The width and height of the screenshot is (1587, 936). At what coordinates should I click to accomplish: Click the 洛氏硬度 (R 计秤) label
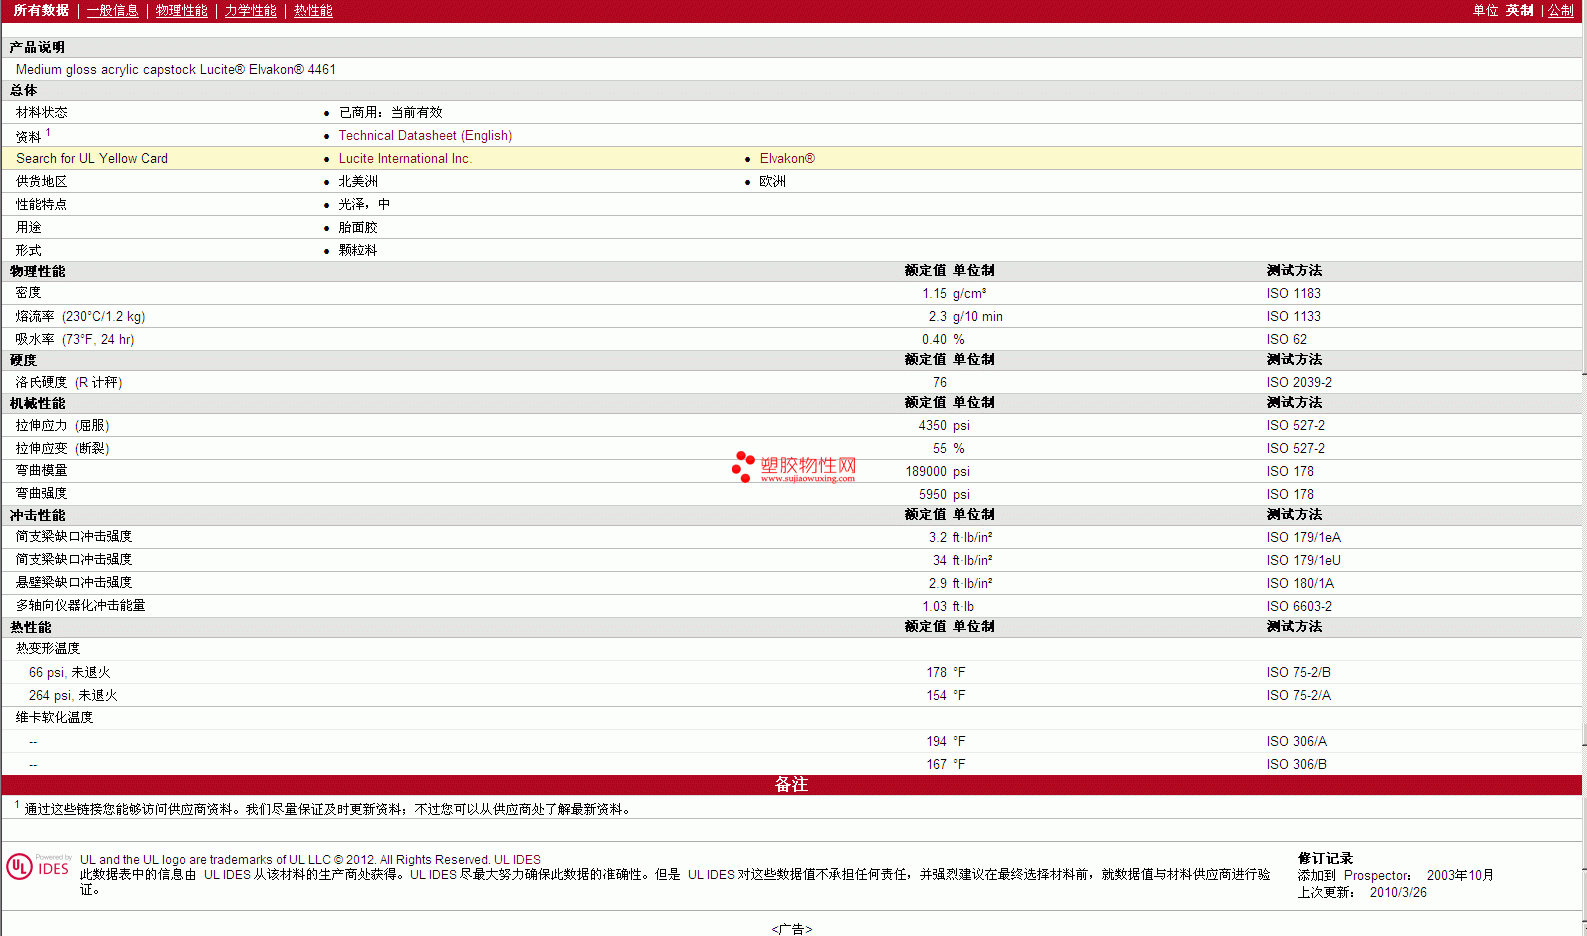[69, 383]
